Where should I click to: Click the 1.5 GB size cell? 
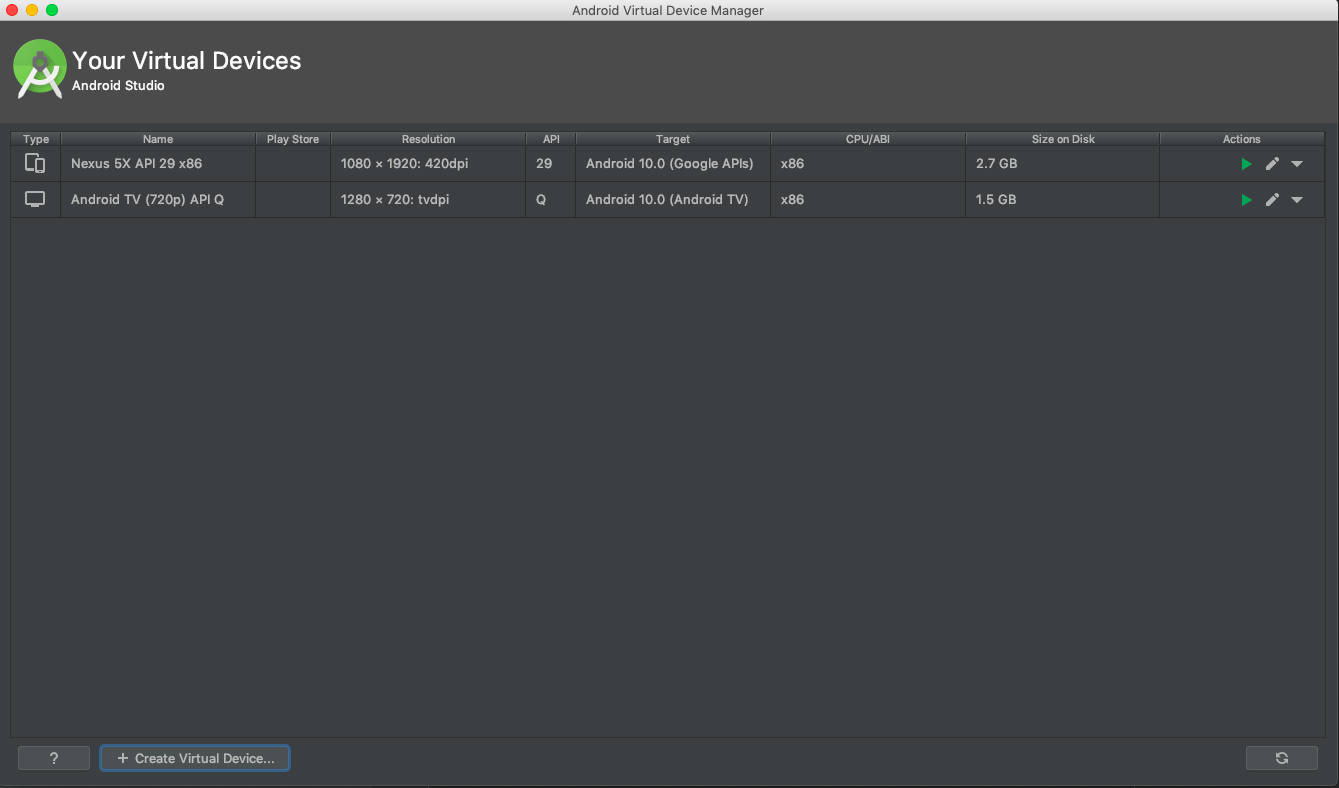[1063, 199]
